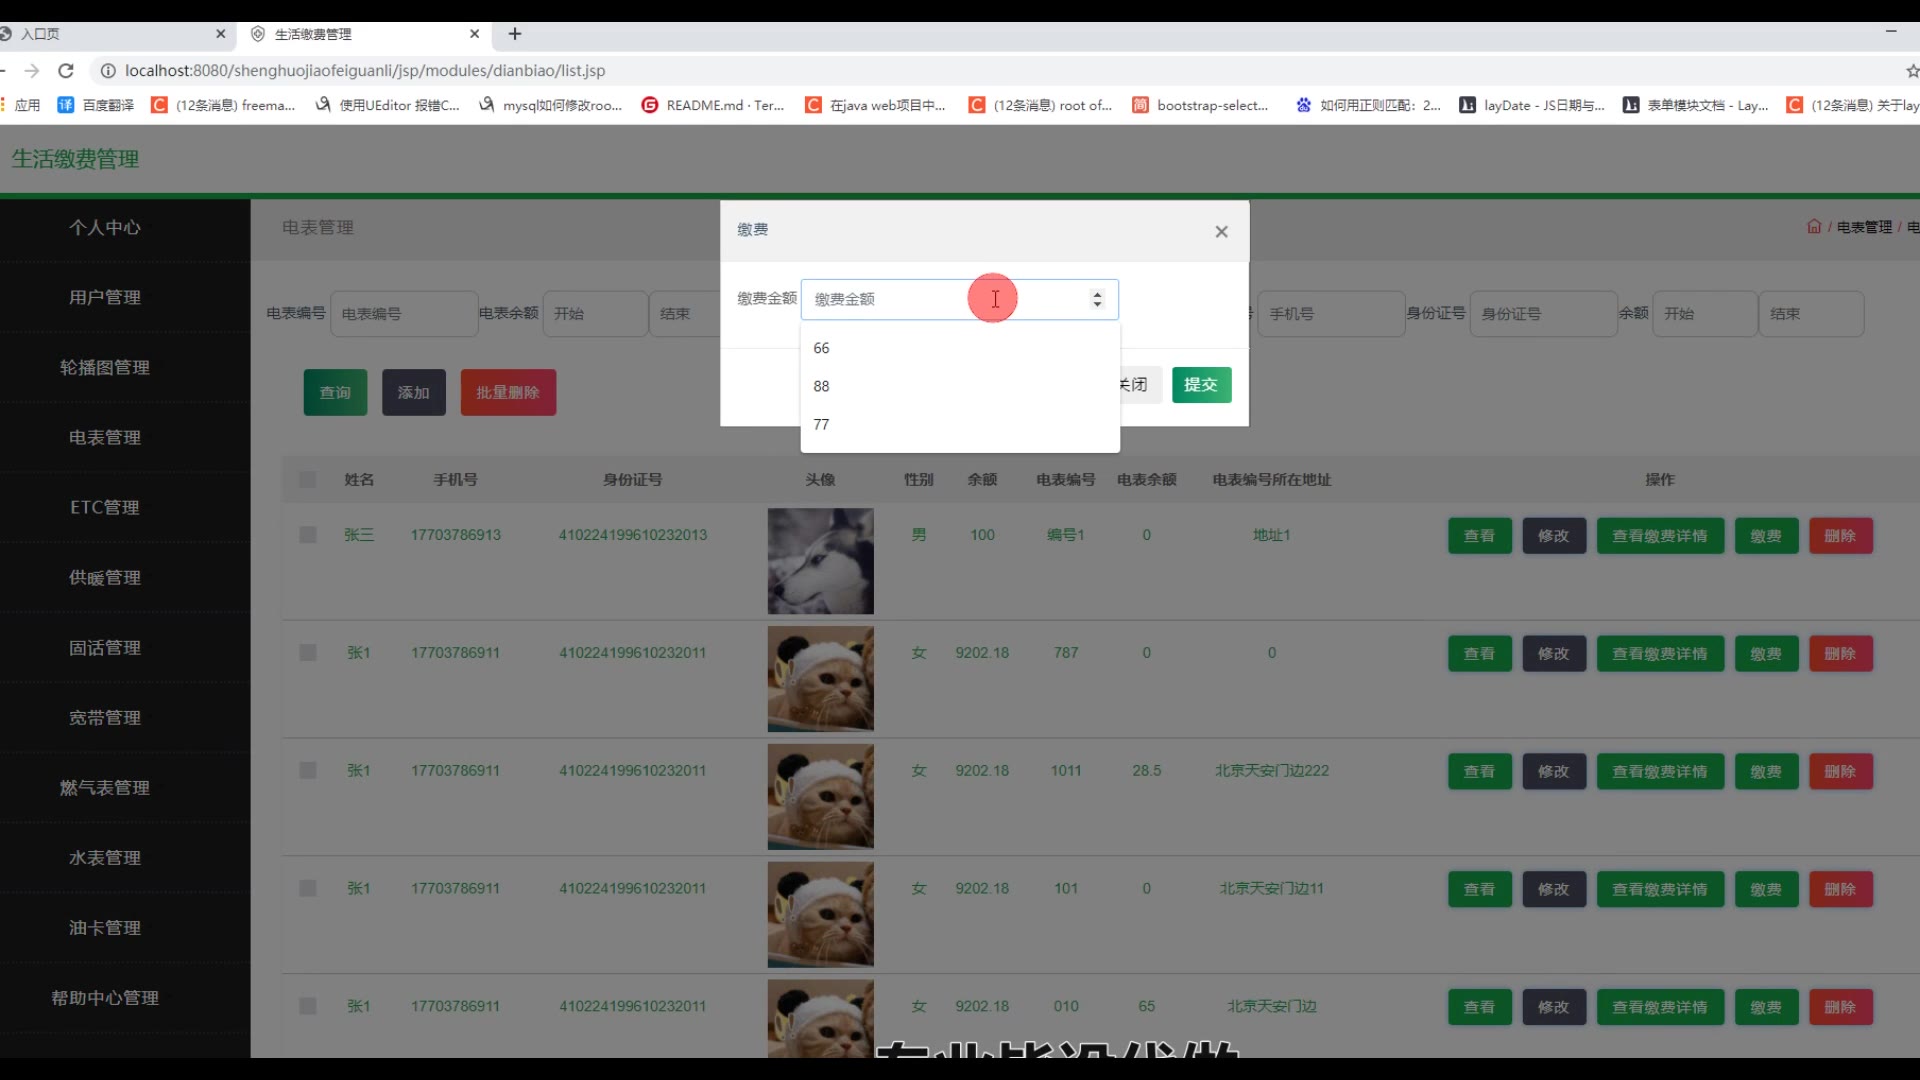Click 查看 for the 张三 row
The height and width of the screenshot is (1080, 1920).
(1479, 536)
